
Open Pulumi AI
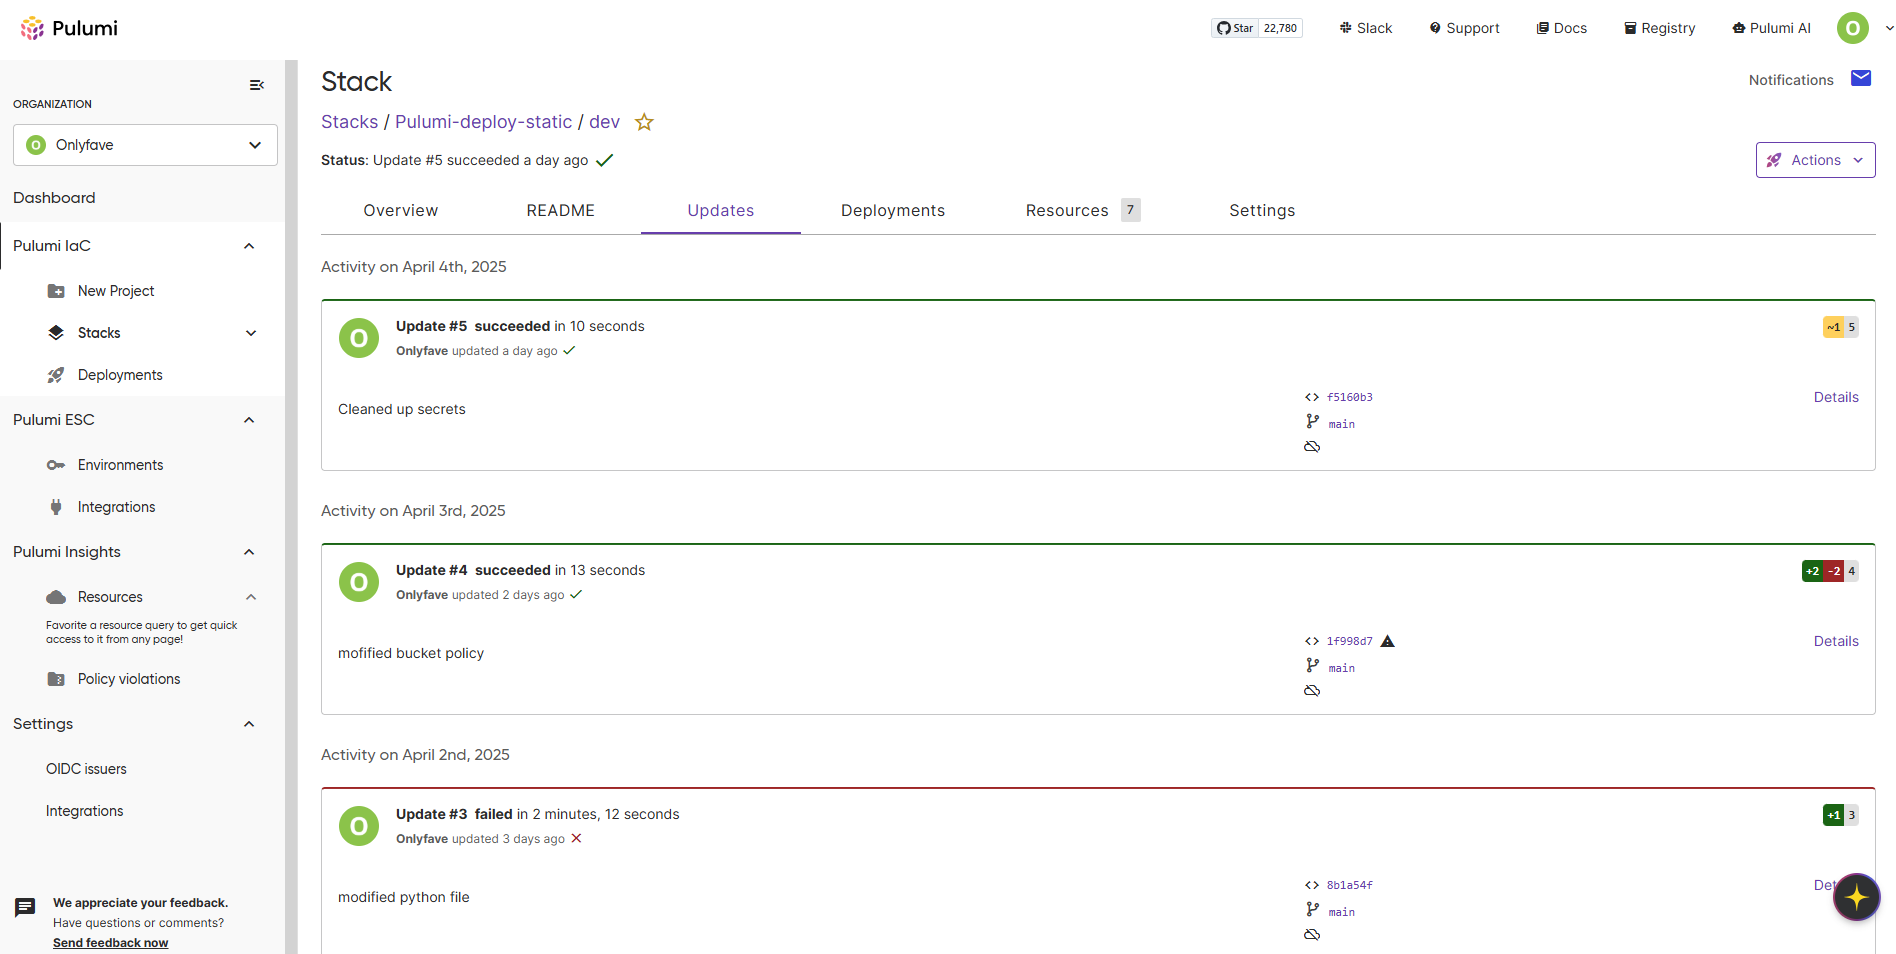pos(1771,28)
